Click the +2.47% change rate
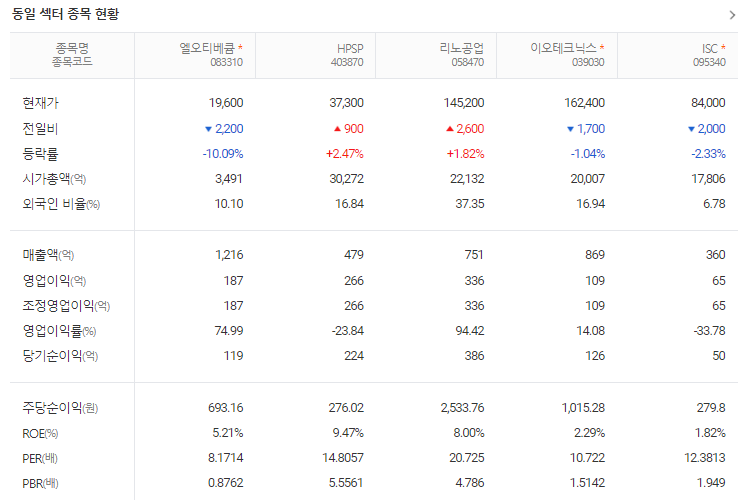The height and width of the screenshot is (500, 739). click(x=345, y=154)
